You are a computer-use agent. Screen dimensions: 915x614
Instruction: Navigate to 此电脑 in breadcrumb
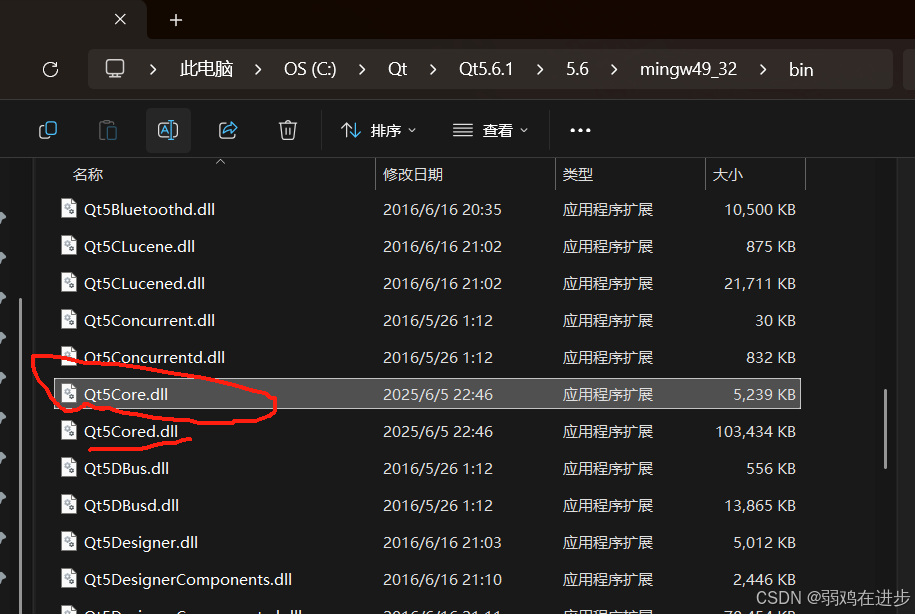(207, 69)
